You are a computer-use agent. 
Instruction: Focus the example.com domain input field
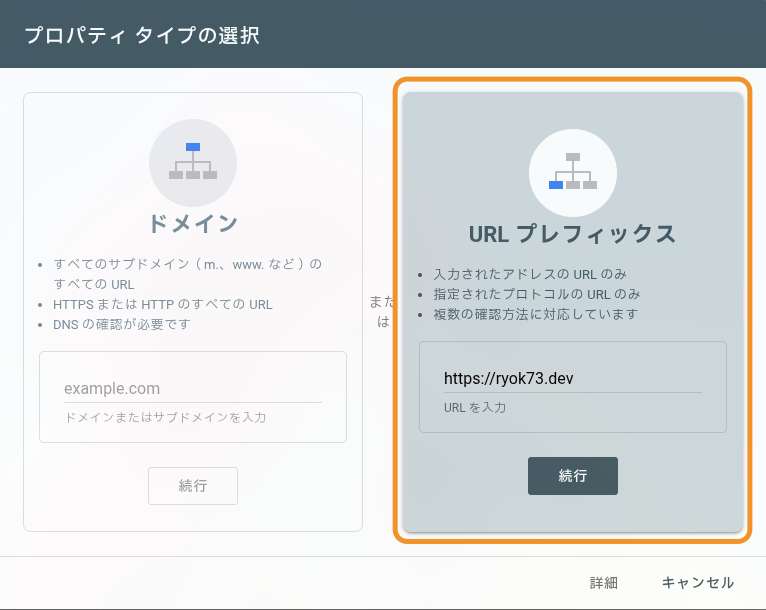tap(193, 388)
